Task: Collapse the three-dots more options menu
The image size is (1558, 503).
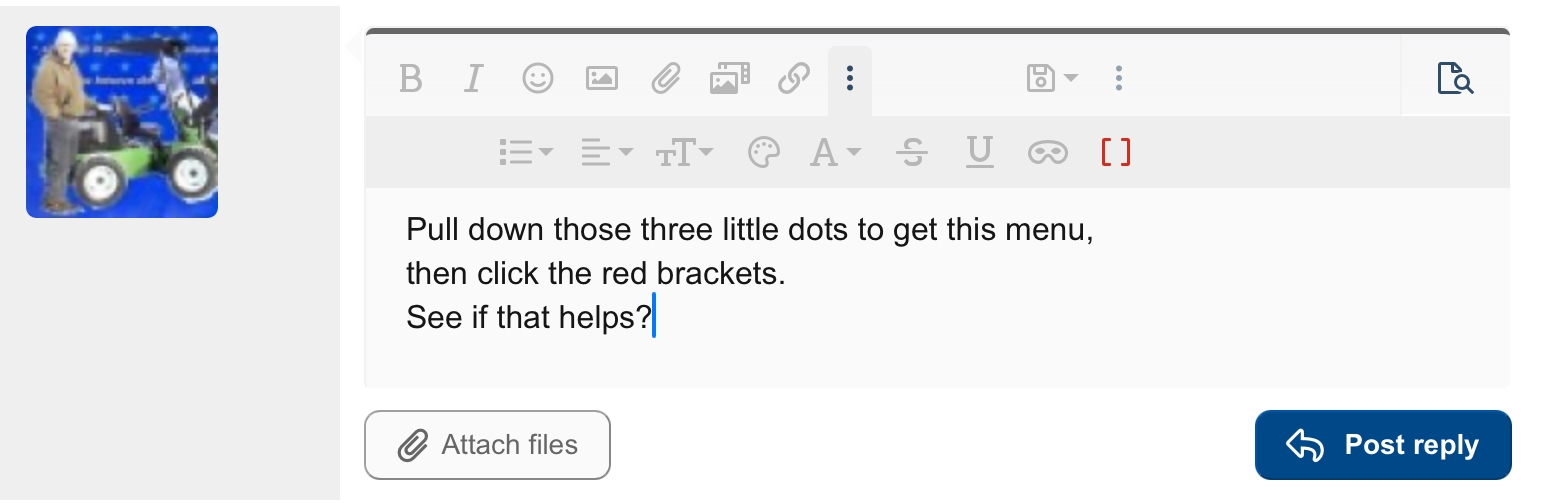Action: [849, 78]
